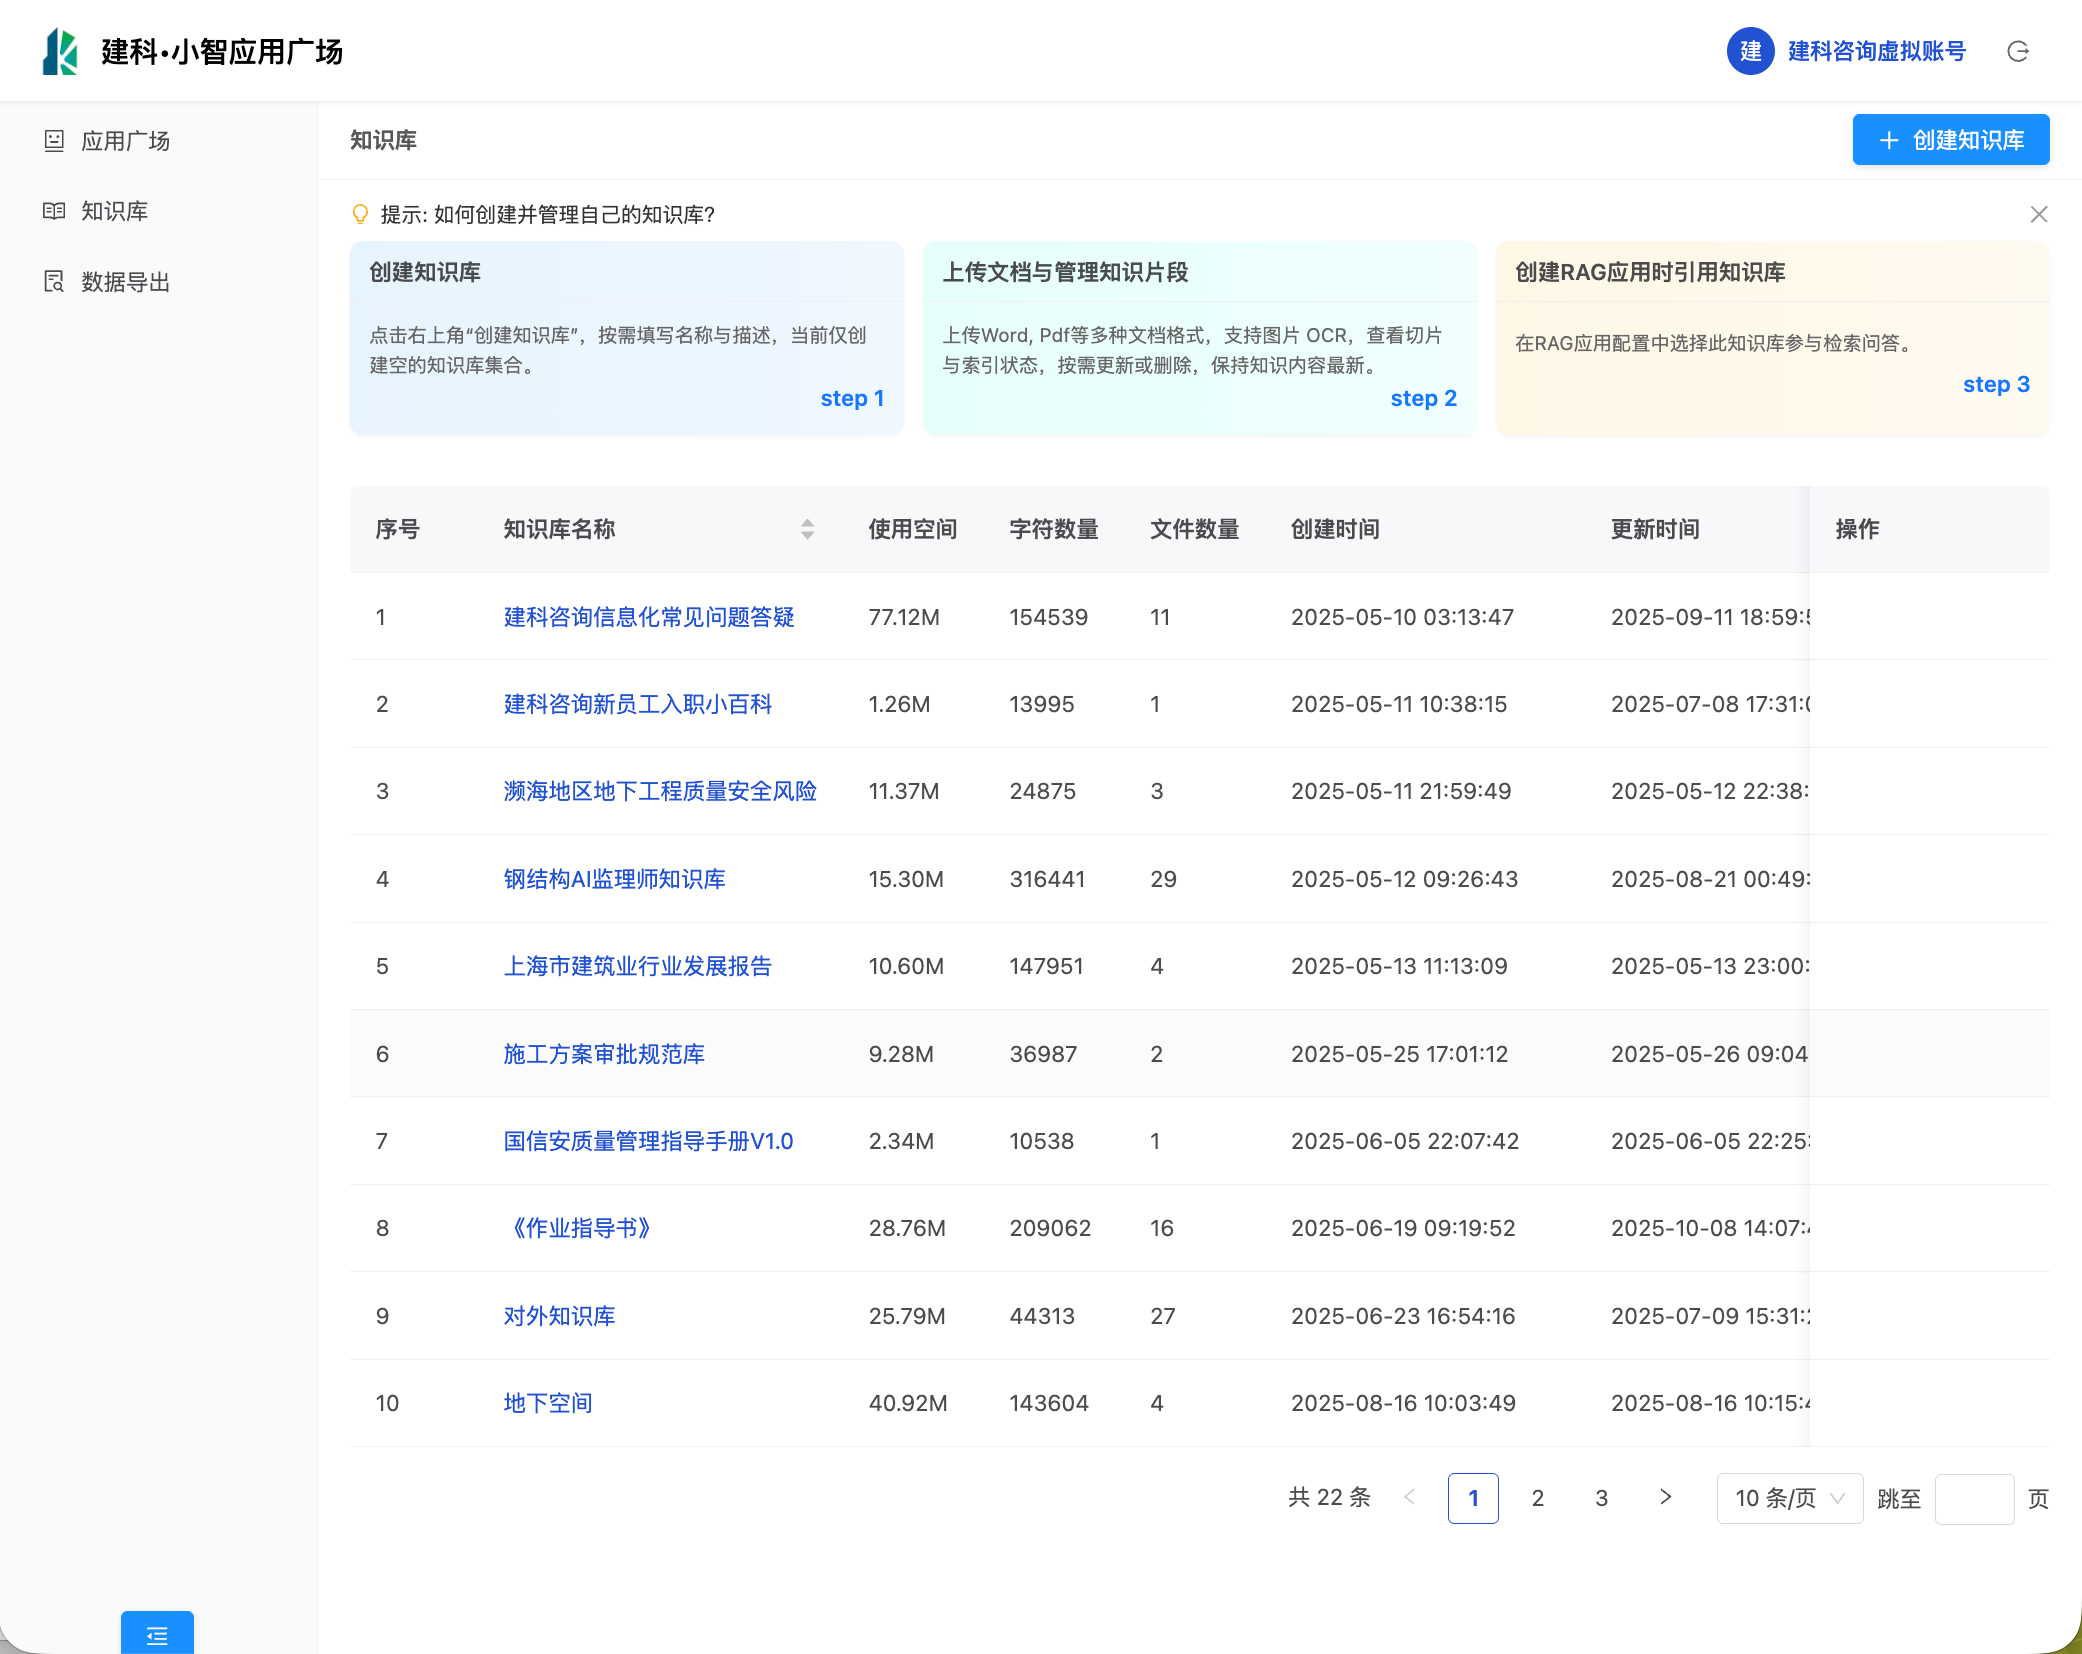Click the blue 建 user avatar
Screen dimensions: 2082x1654
(1750, 51)
